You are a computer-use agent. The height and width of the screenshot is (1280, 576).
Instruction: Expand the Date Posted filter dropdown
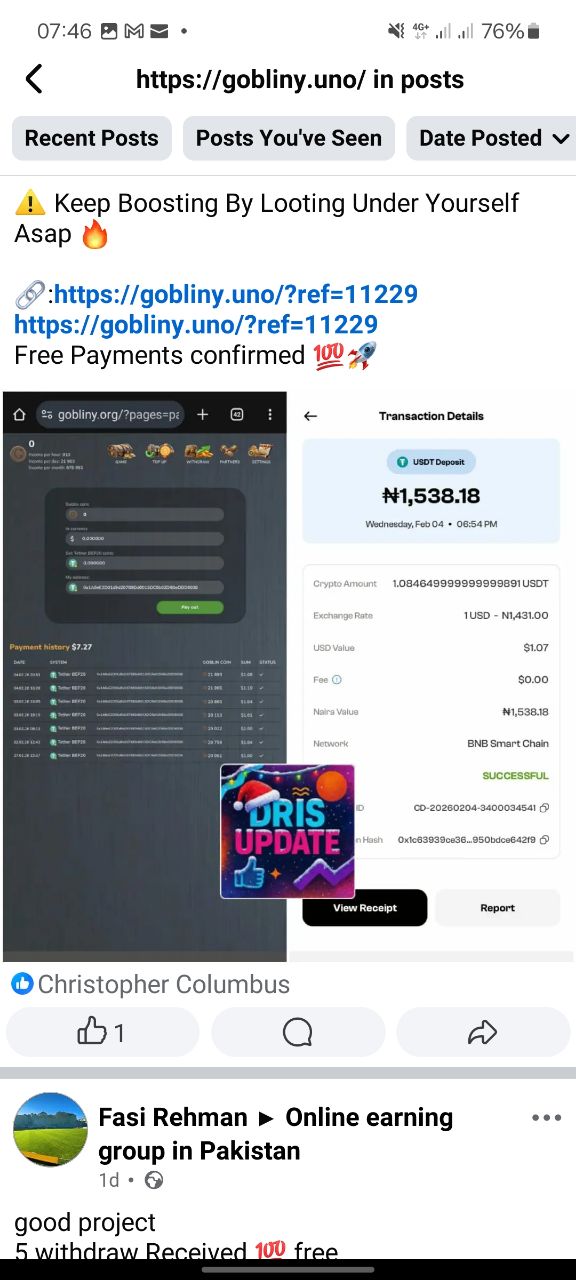pos(491,138)
